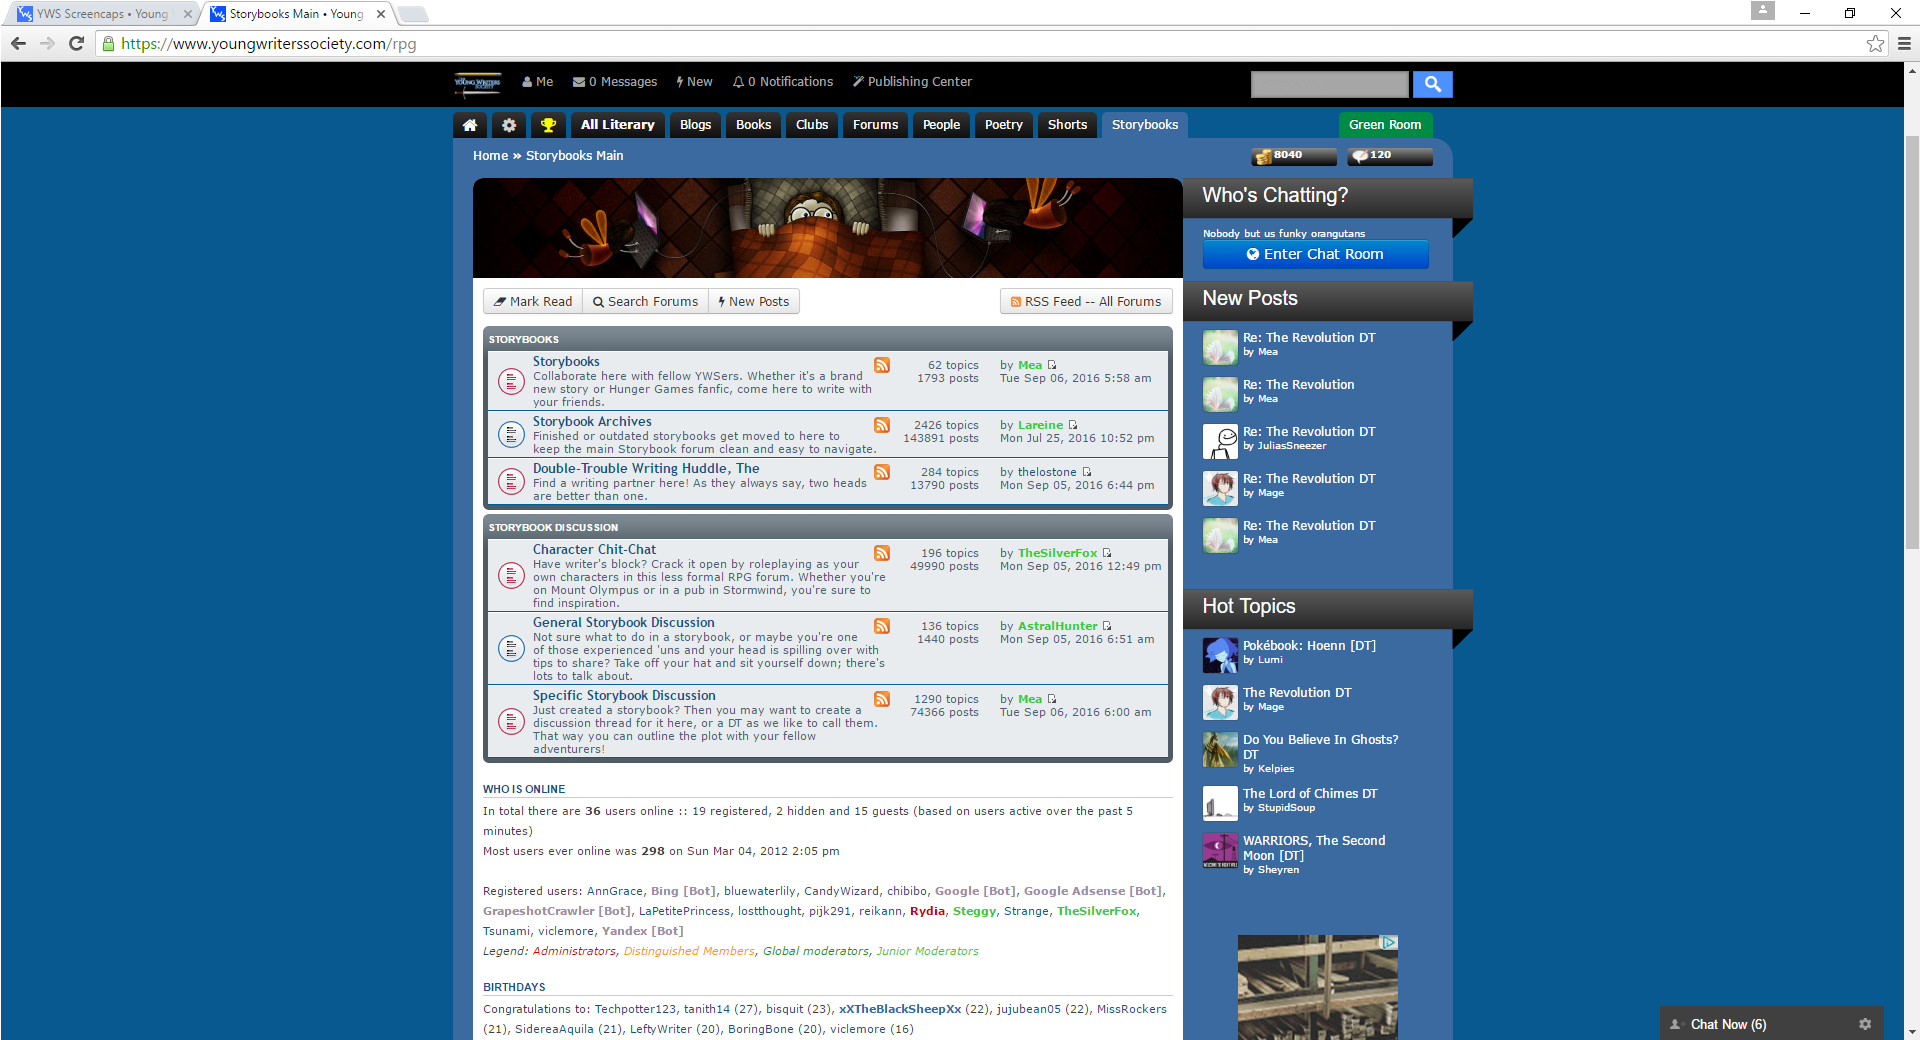This screenshot has height=1040, width=1920.
Task: Click the blue search magnifier button
Action: (x=1432, y=84)
